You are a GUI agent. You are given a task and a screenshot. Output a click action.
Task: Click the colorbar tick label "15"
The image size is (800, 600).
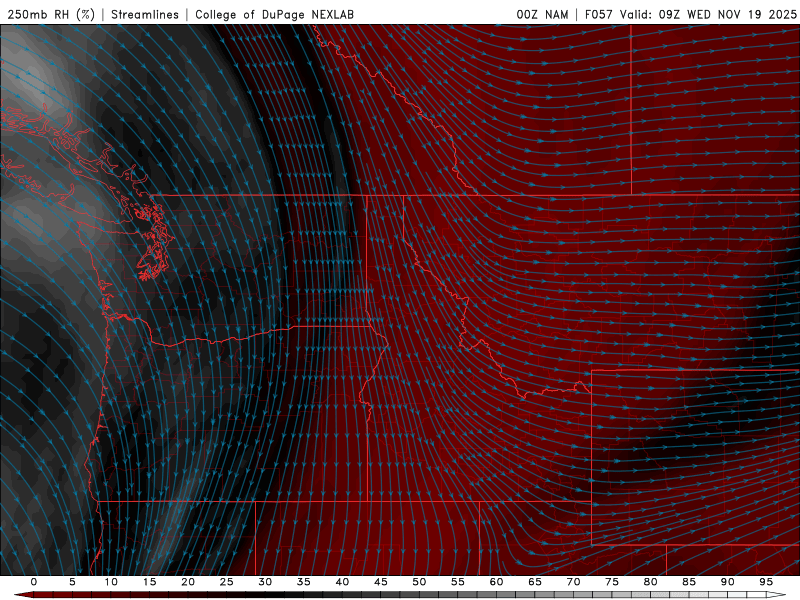tap(149, 582)
